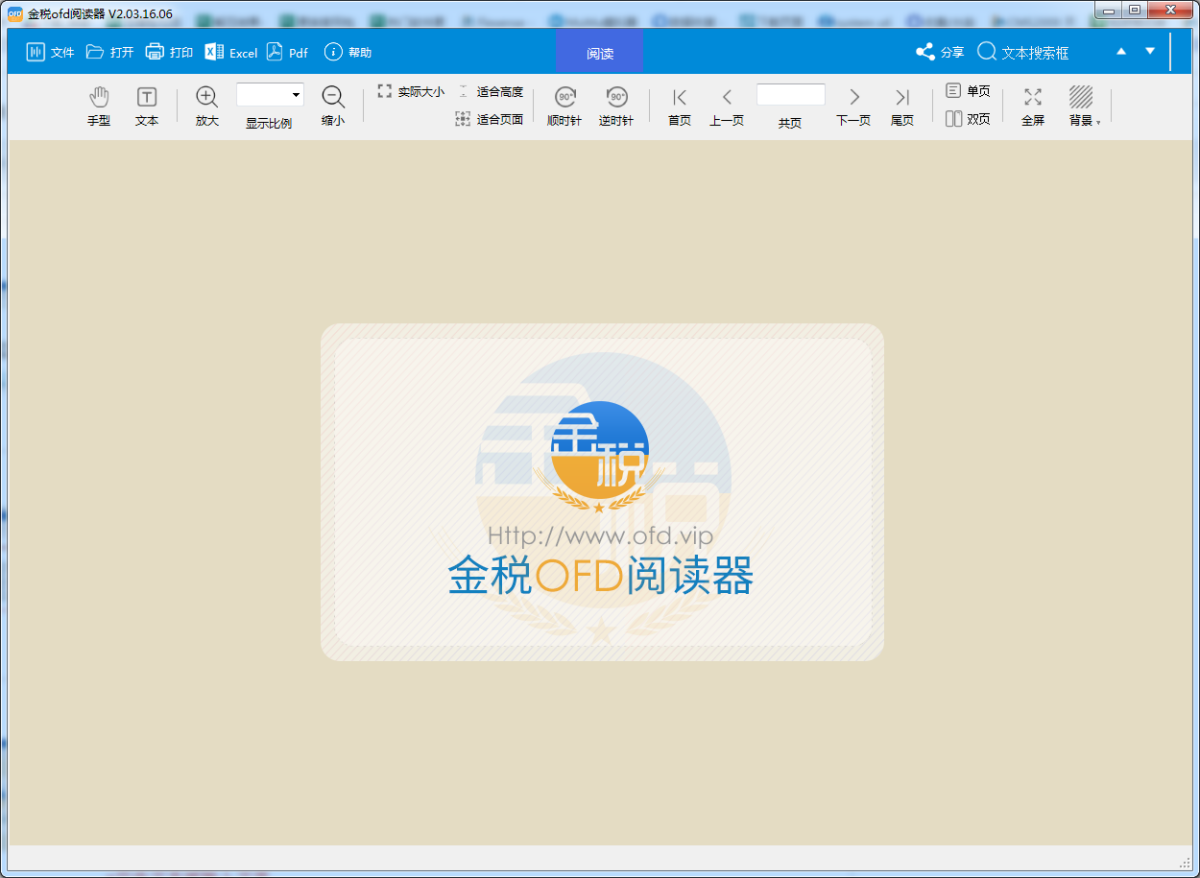Zoom out with the 缩小 tool
Viewport: 1200px width, 878px height.
click(x=333, y=105)
